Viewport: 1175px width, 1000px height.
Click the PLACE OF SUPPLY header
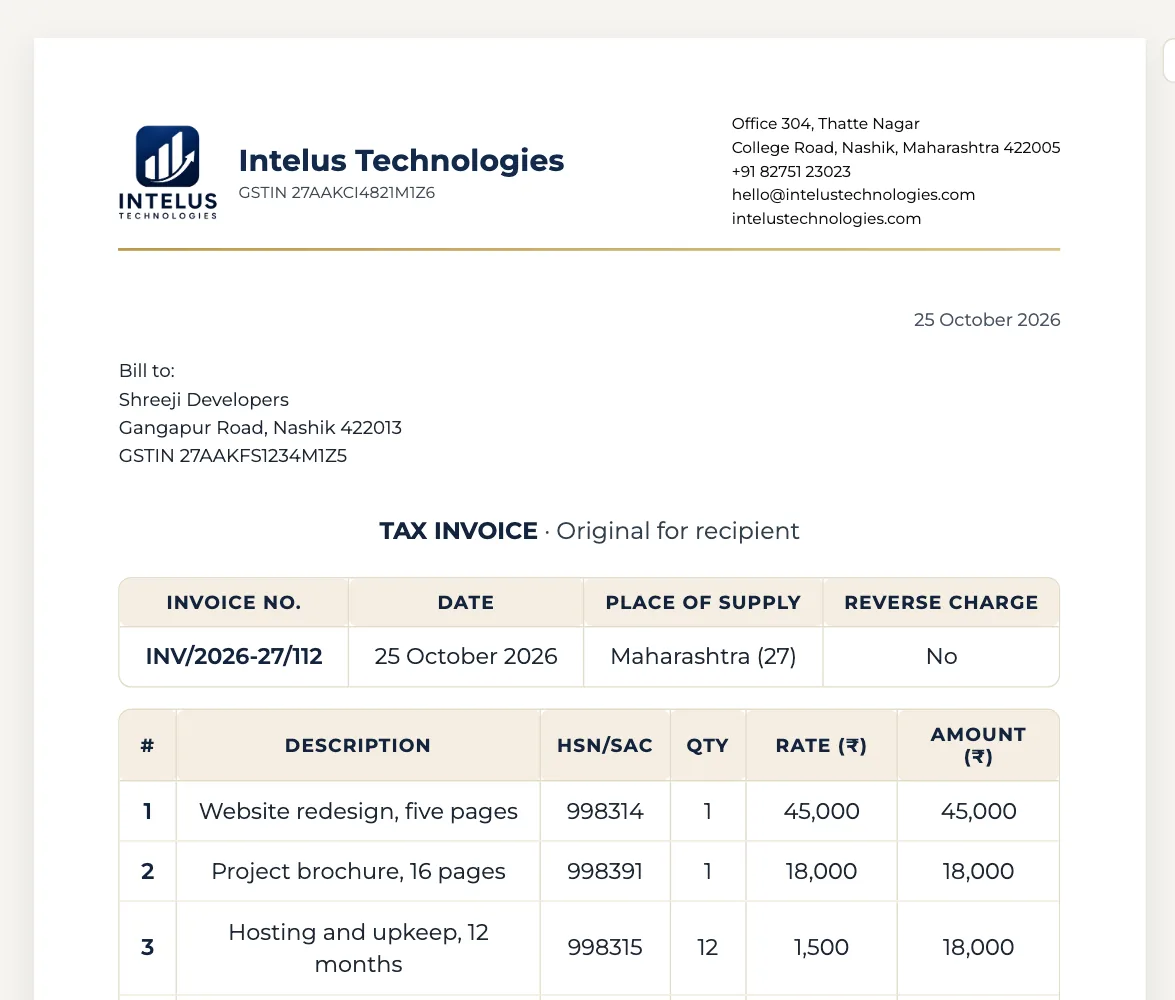(703, 603)
